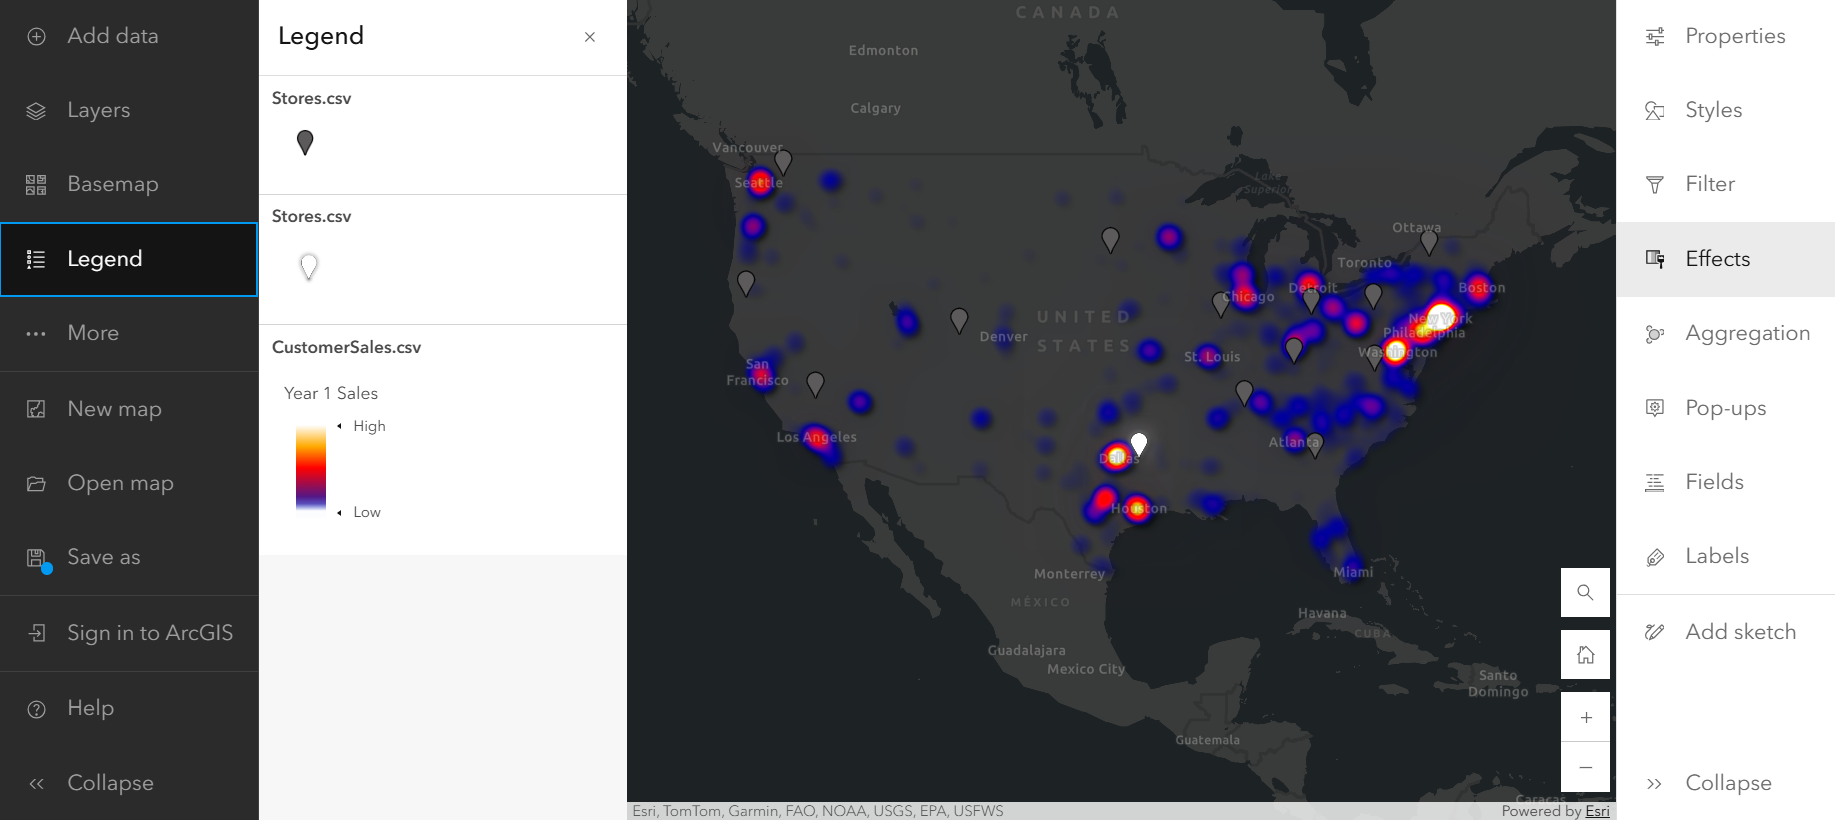Click the store pin near Vancouver

(783, 161)
